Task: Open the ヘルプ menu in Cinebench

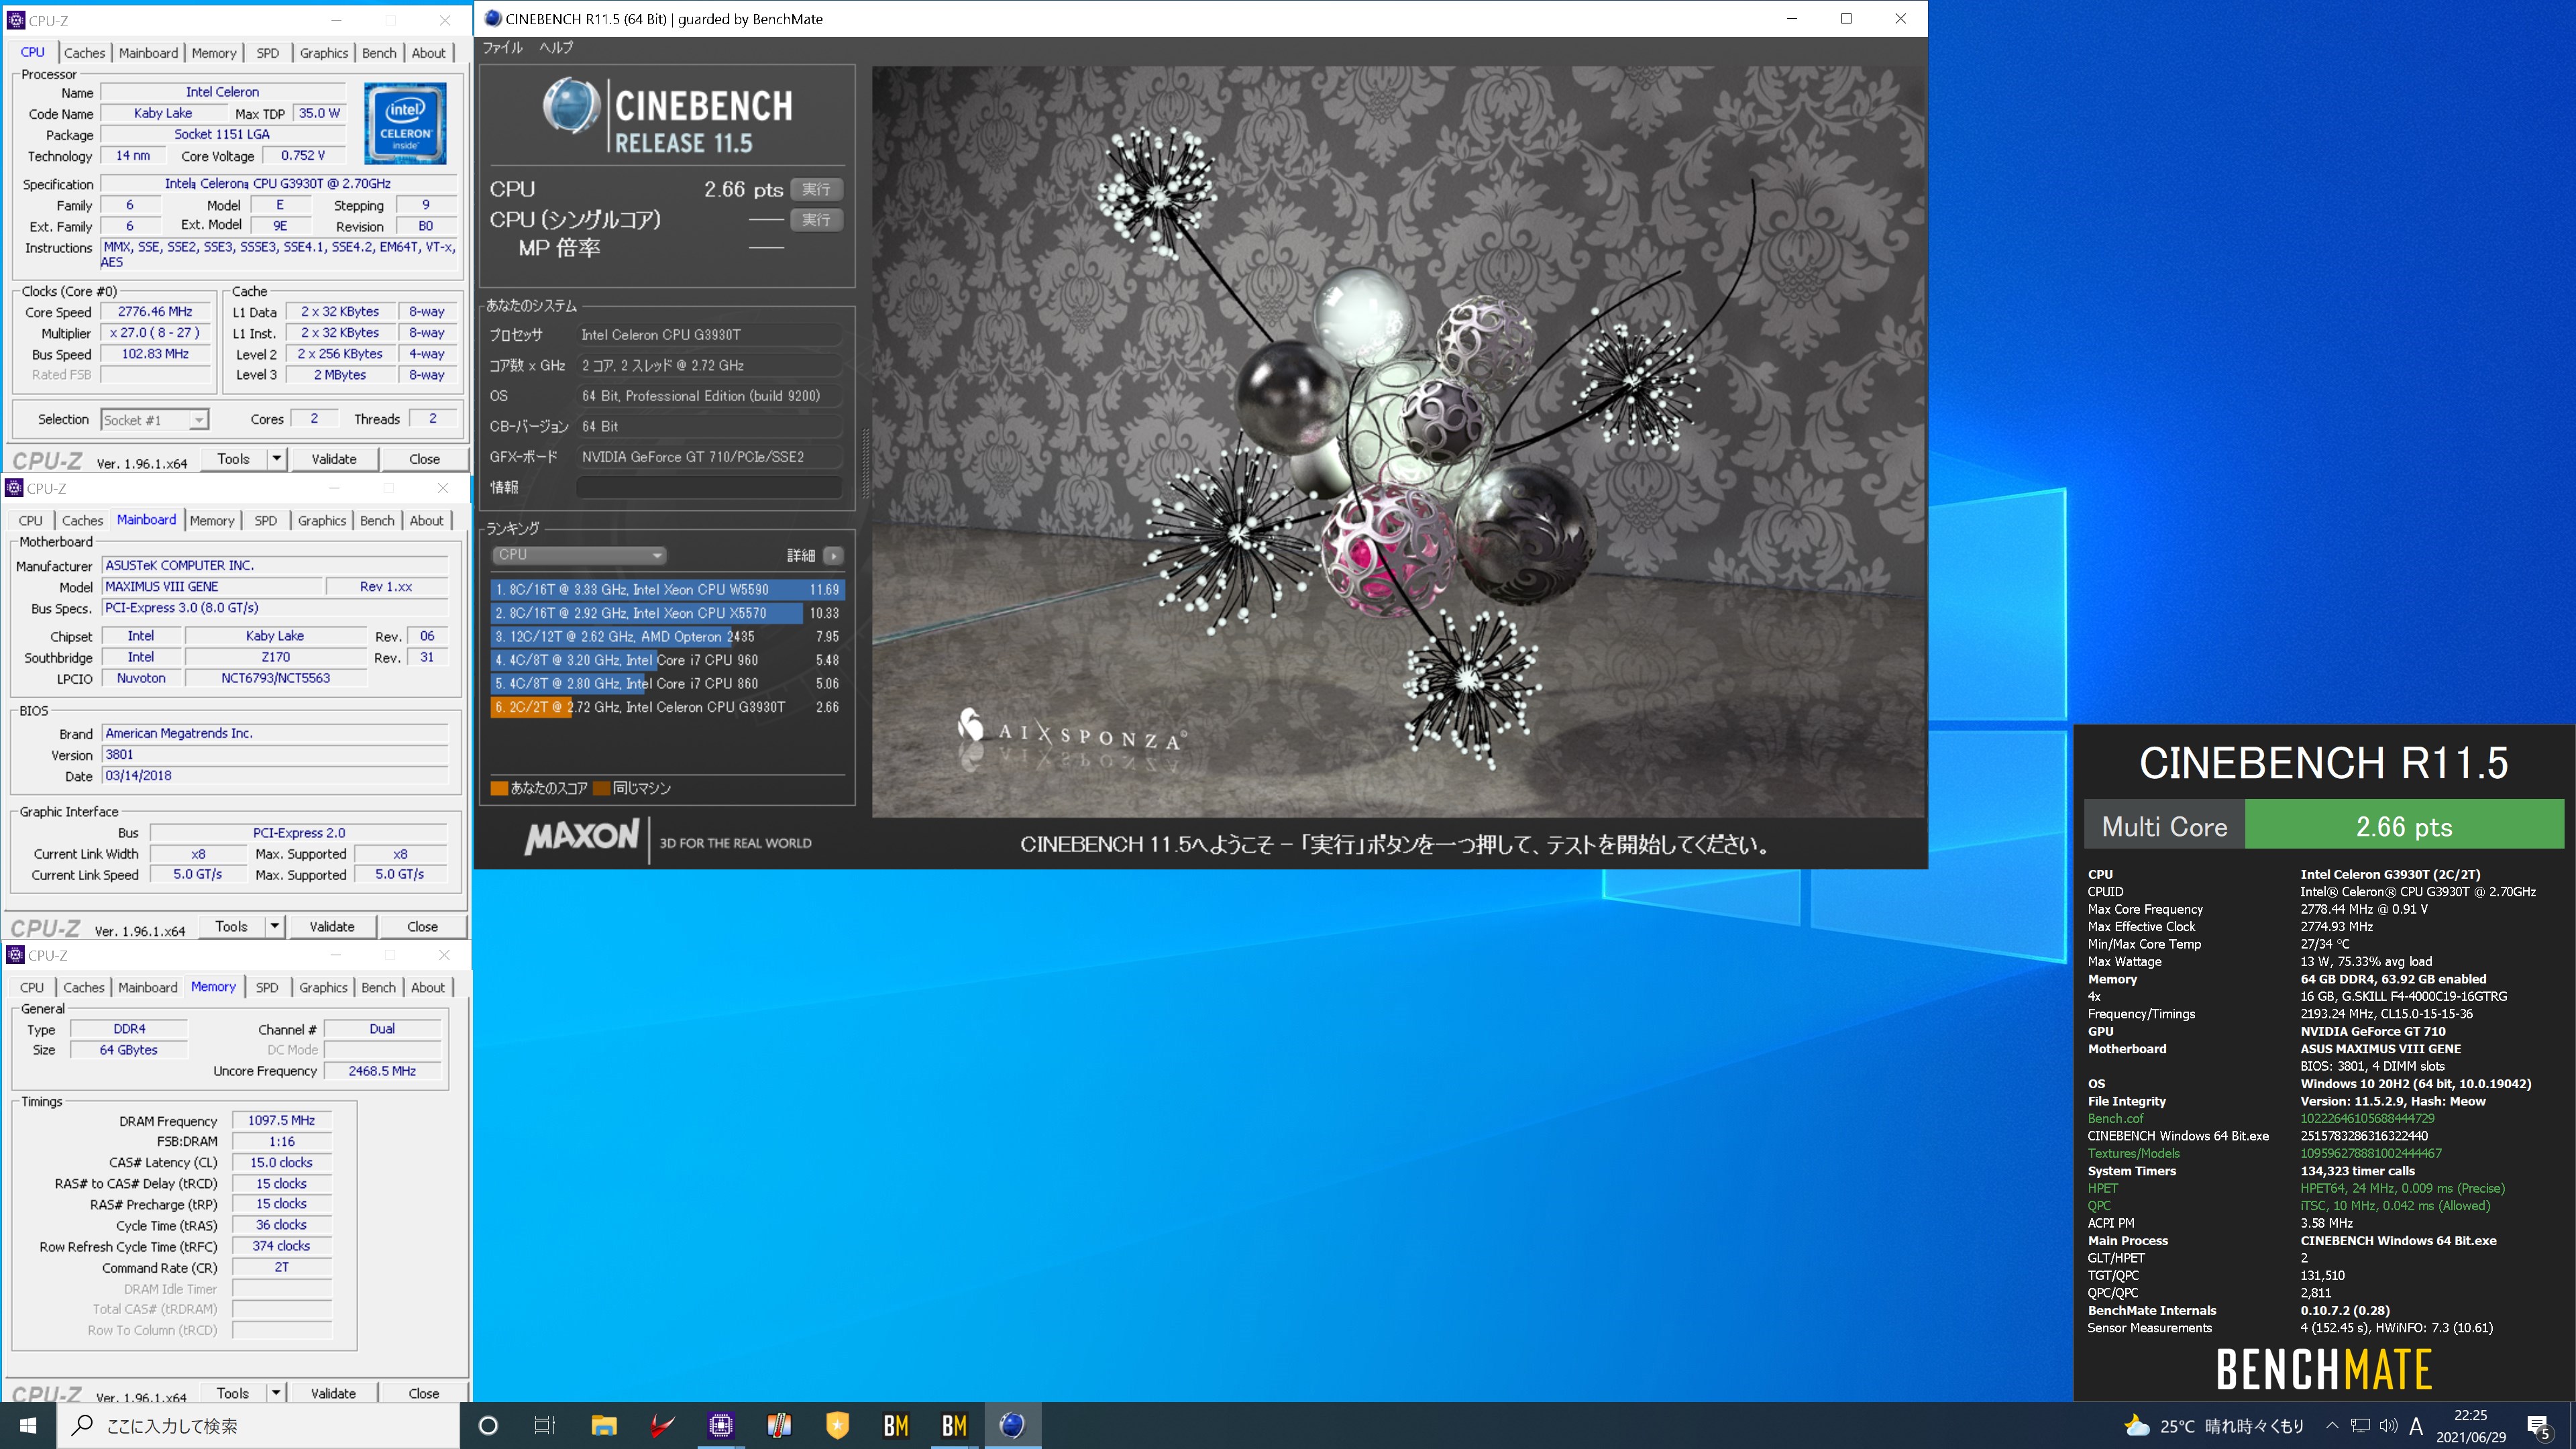Action: point(556,47)
